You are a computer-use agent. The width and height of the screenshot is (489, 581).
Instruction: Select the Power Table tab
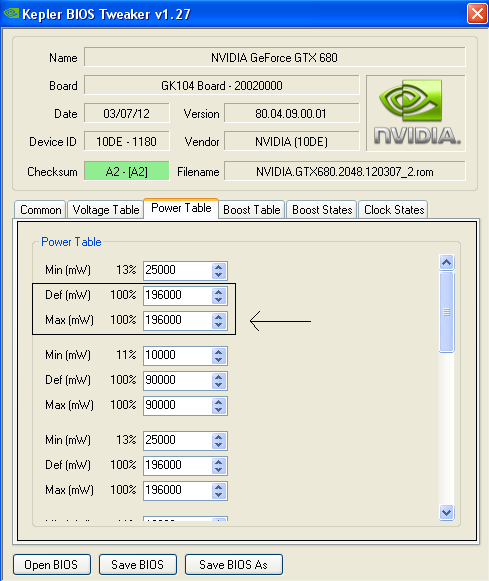click(181, 208)
